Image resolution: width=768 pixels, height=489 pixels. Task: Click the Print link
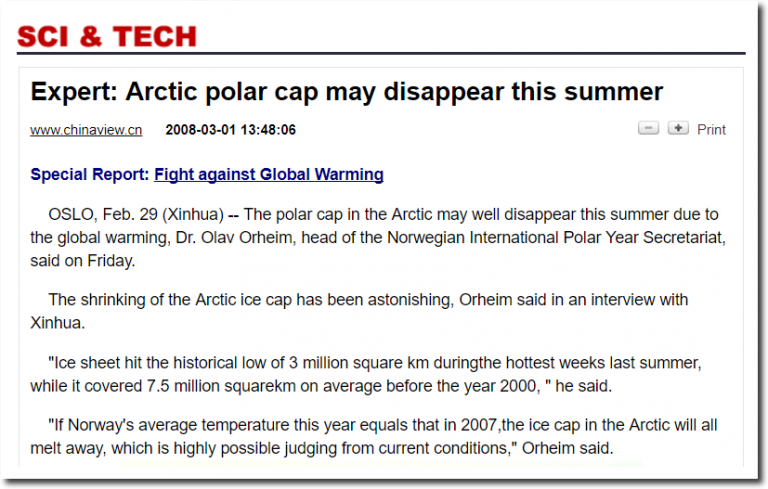tap(711, 129)
